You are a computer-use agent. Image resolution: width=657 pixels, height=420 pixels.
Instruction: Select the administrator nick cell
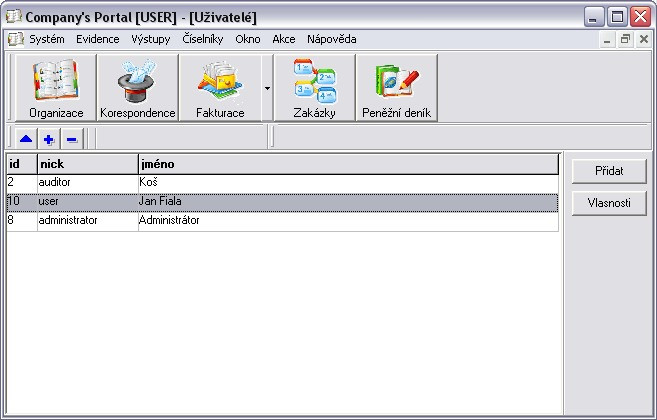pyautogui.click(x=88, y=221)
